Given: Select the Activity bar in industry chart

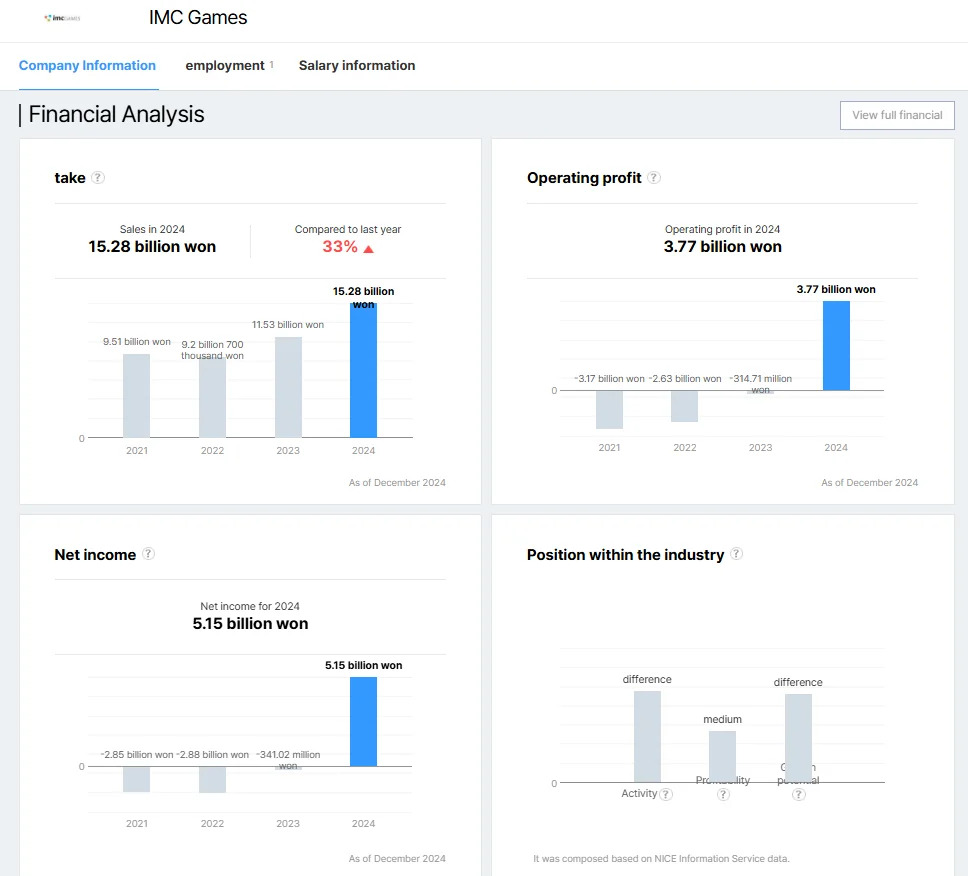Looking at the screenshot, I should pos(648,736).
